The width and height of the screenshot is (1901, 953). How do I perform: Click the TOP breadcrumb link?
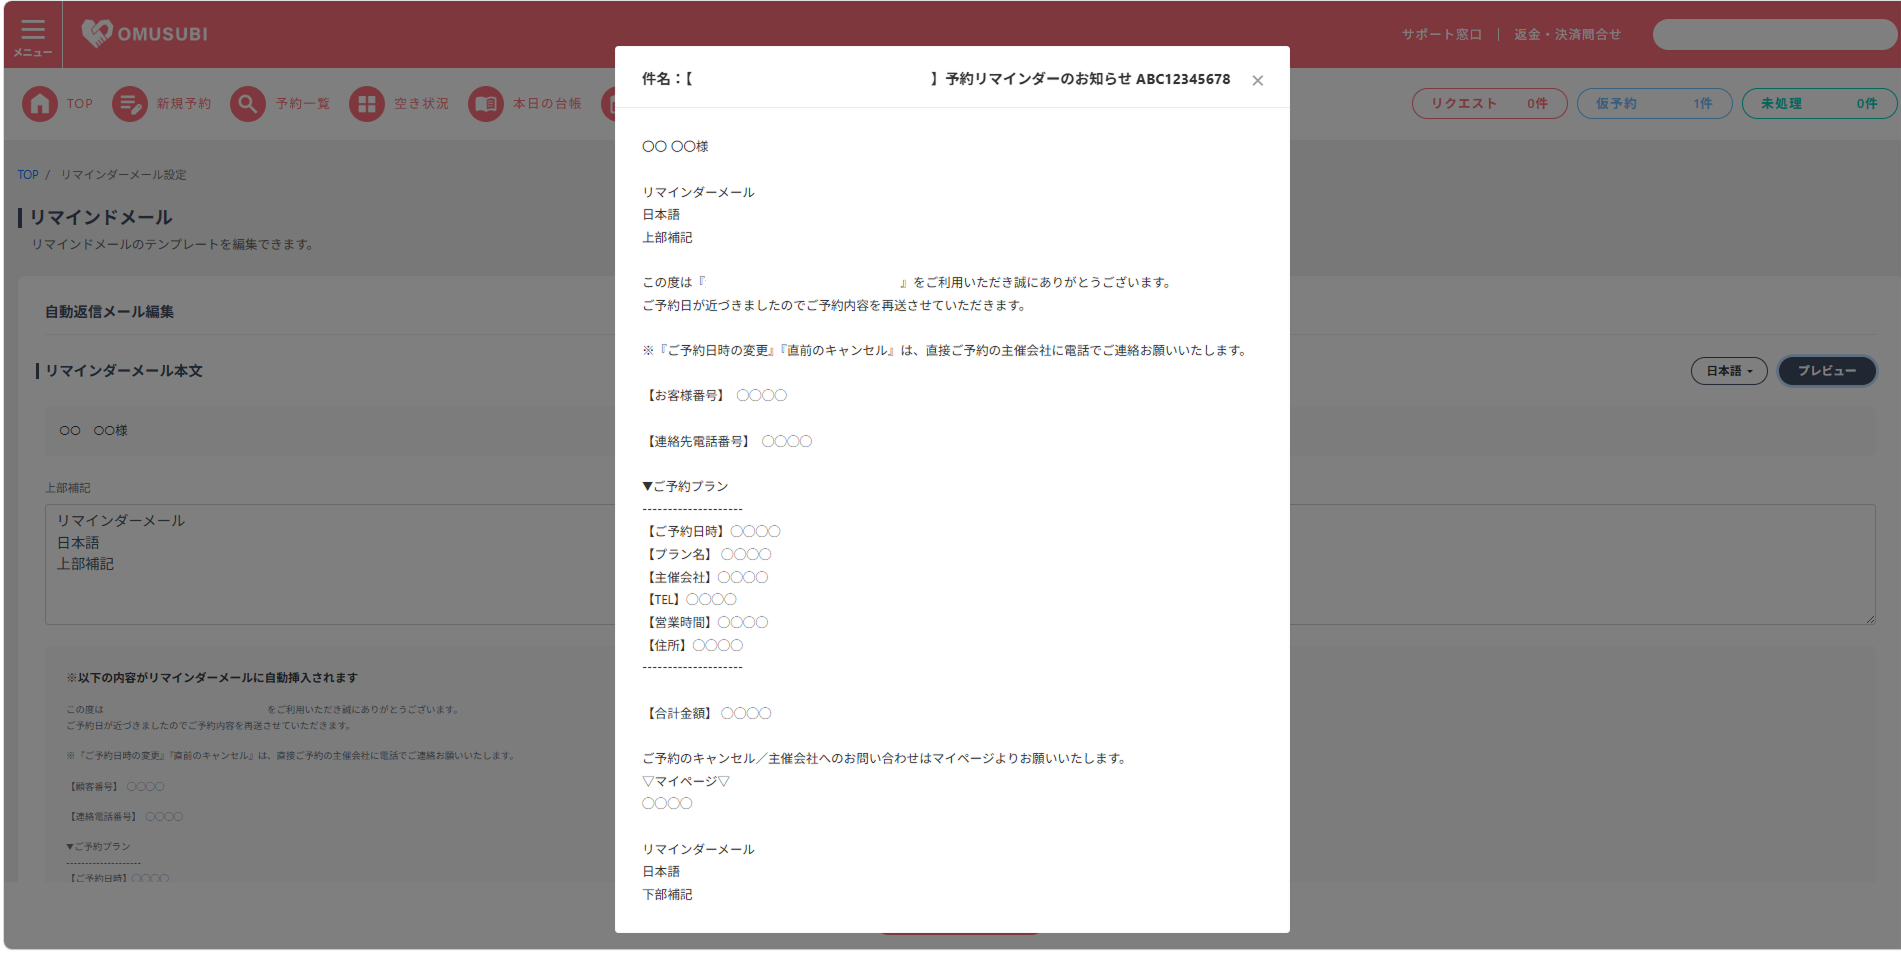(28, 175)
